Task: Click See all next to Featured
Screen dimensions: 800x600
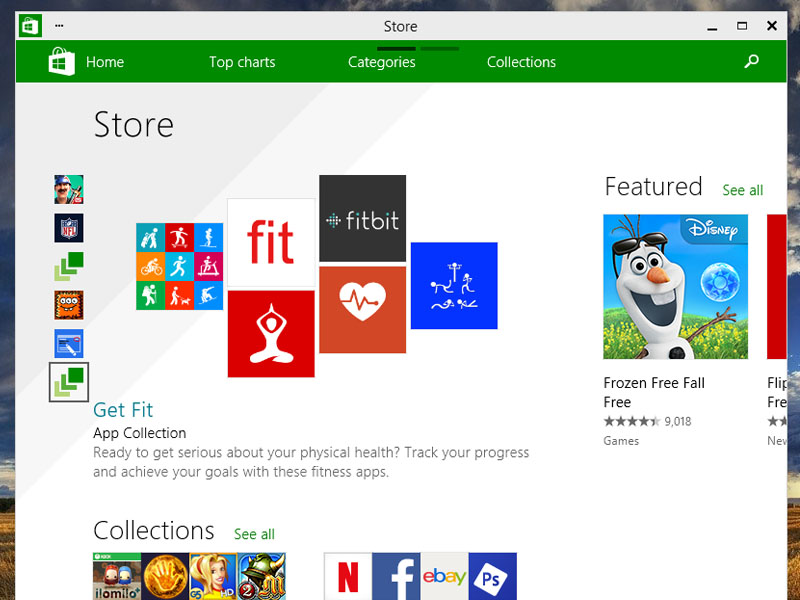Action: pyautogui.click(x=743, y=190)
